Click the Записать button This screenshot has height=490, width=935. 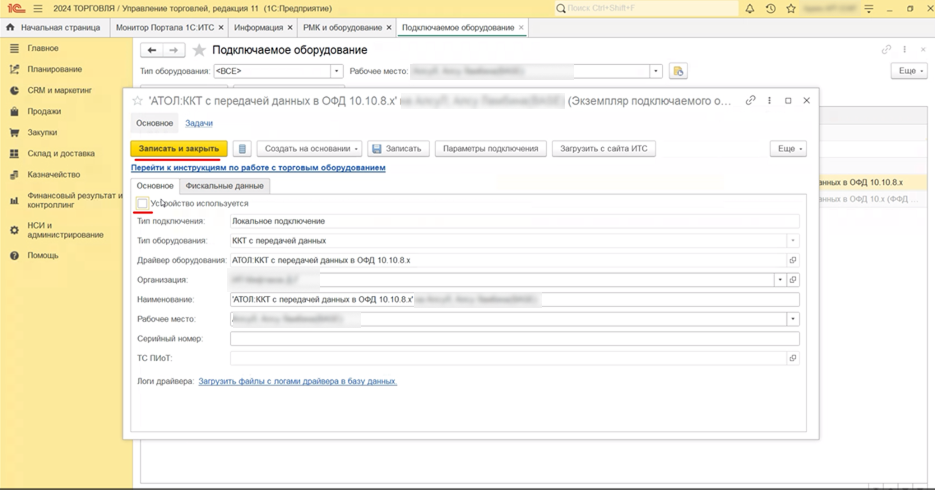(397, 148)
